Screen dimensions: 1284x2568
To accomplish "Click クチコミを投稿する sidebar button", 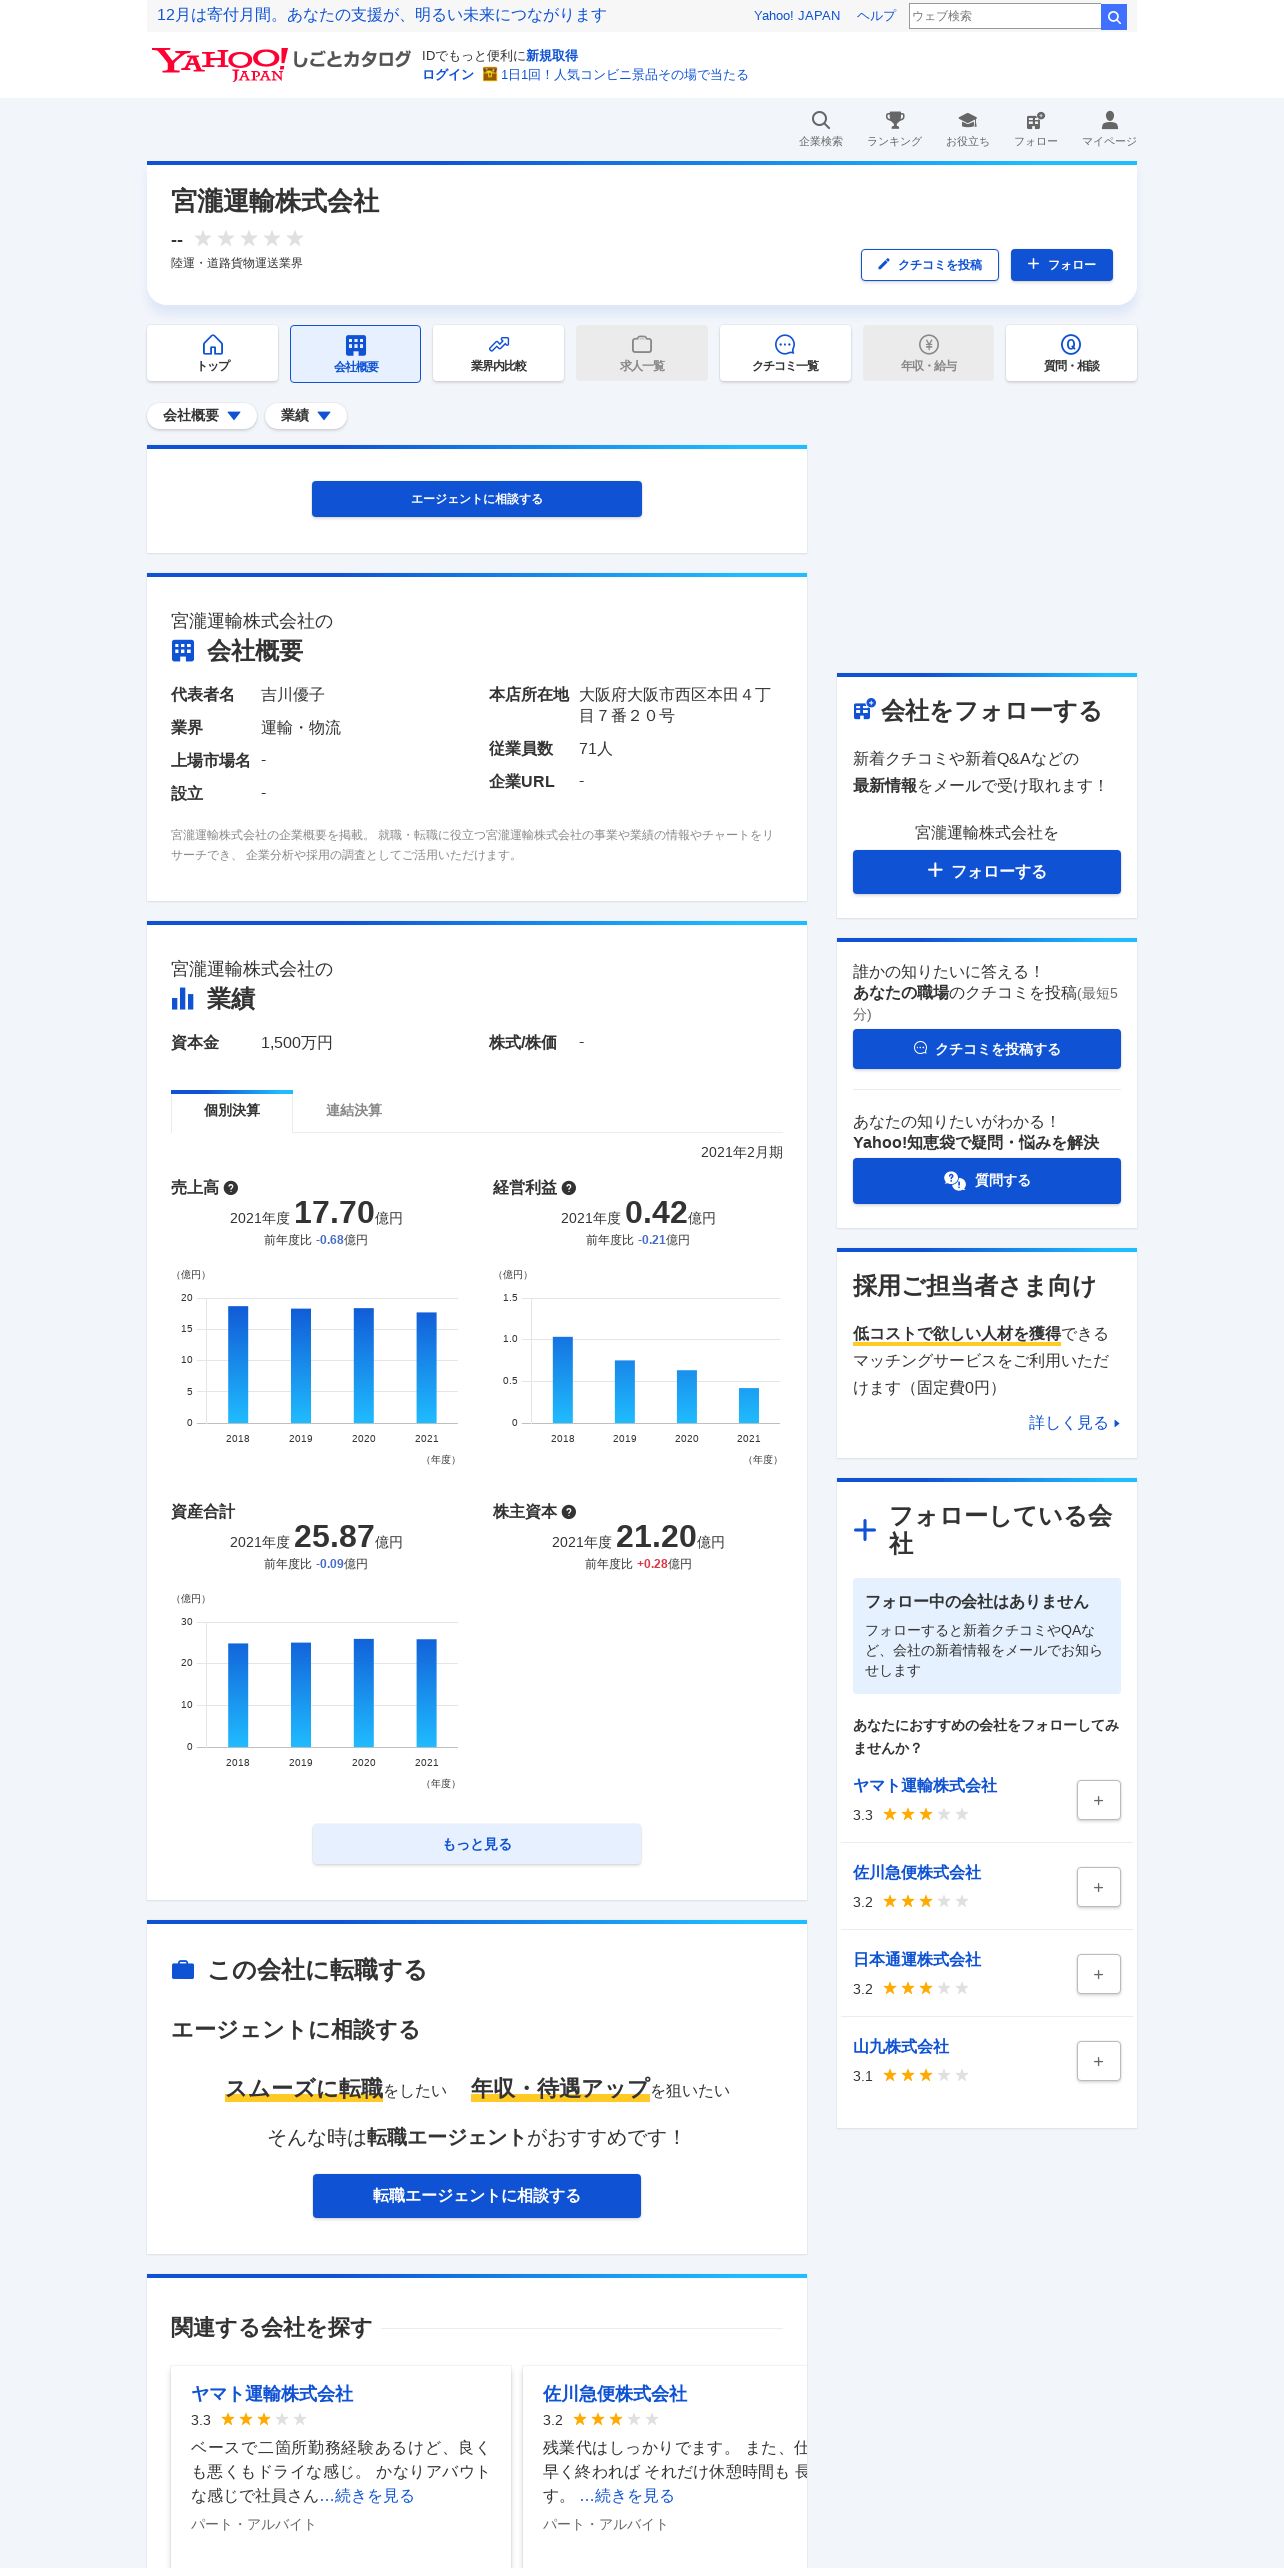I will click(987, 1049).
